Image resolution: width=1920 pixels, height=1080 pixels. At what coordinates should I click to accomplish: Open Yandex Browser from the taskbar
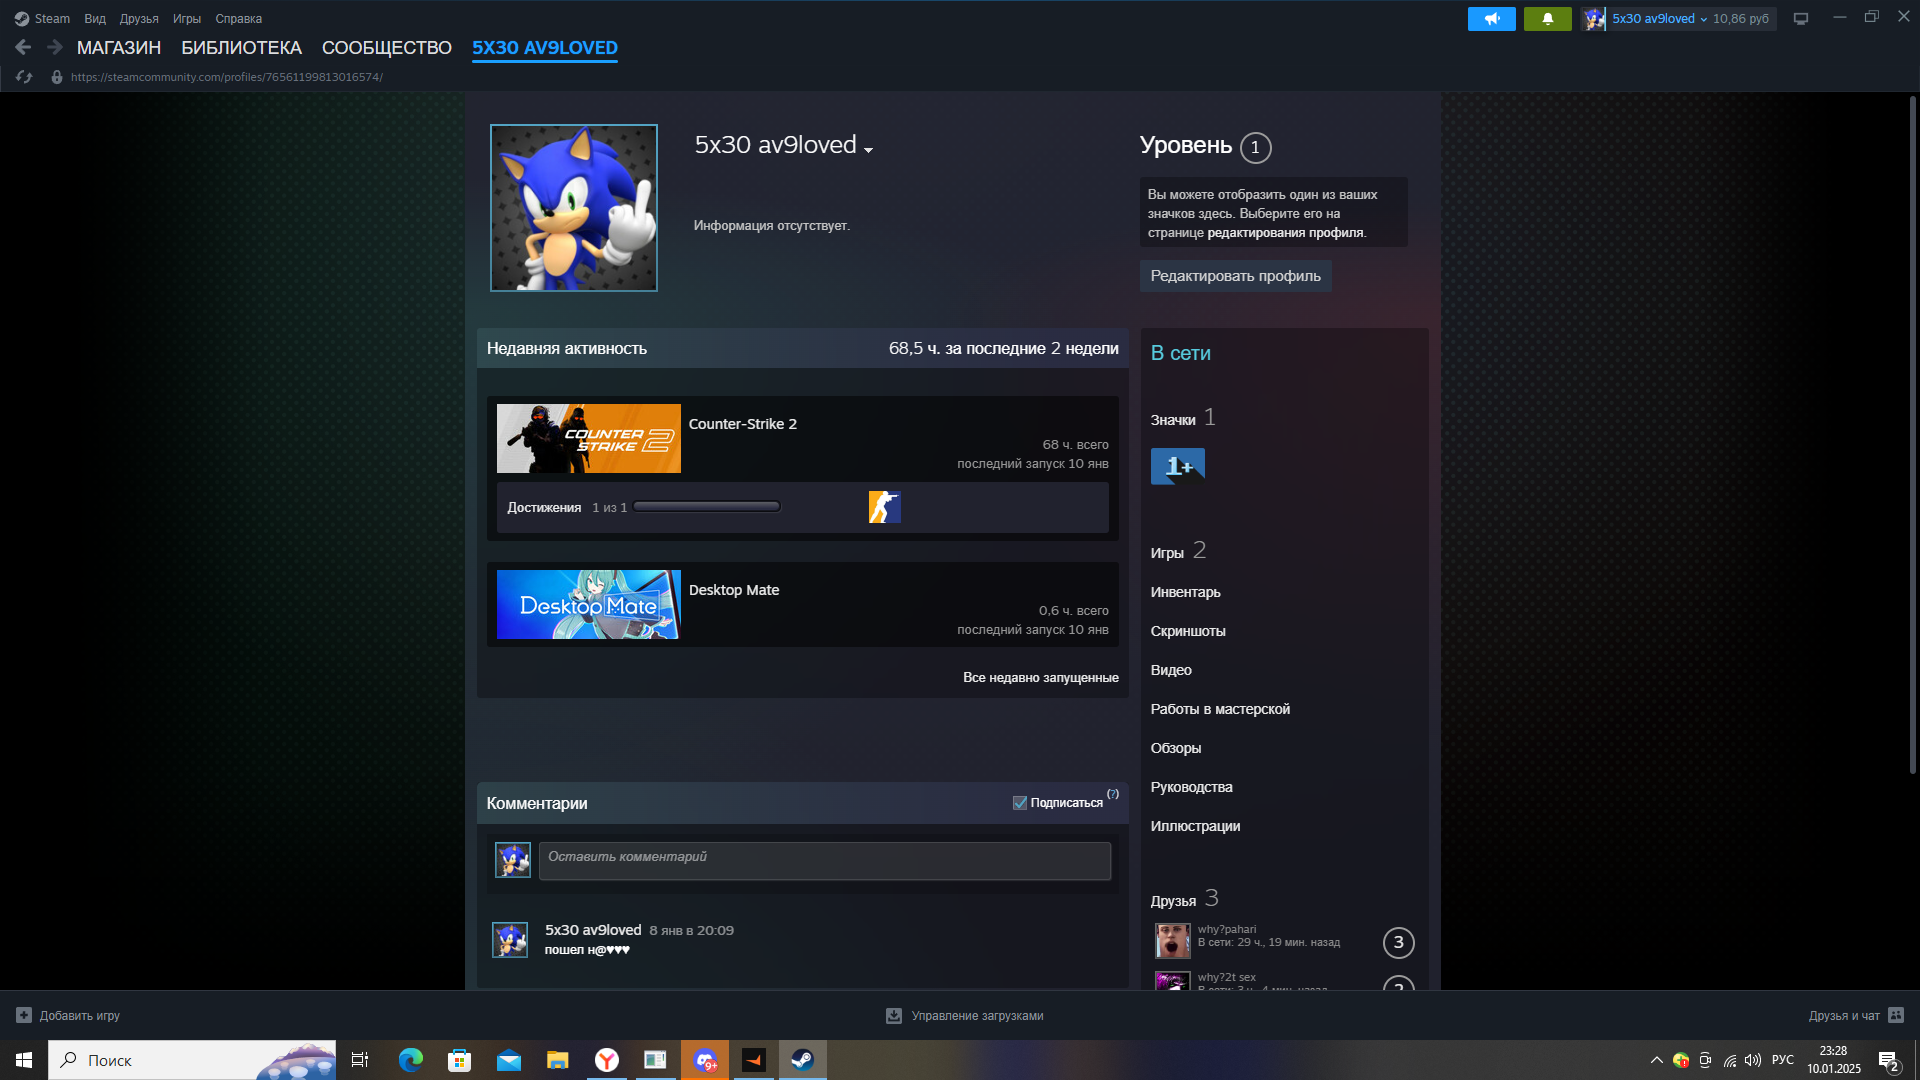[x=606, y=1060]
